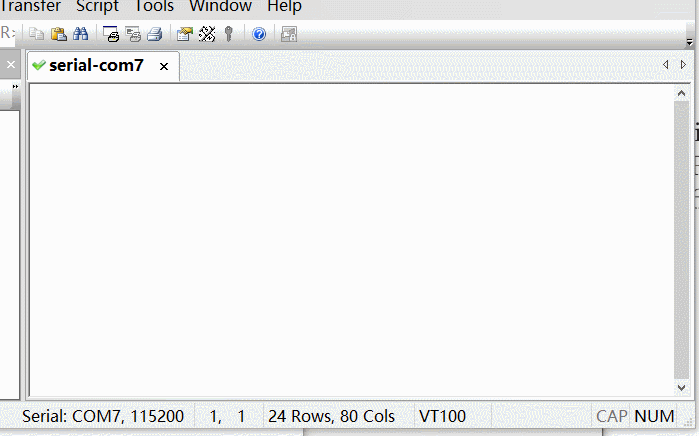Show next tabs with right arrow
Viewport: 699px width, 436px height.
click(x=683, y=65)
